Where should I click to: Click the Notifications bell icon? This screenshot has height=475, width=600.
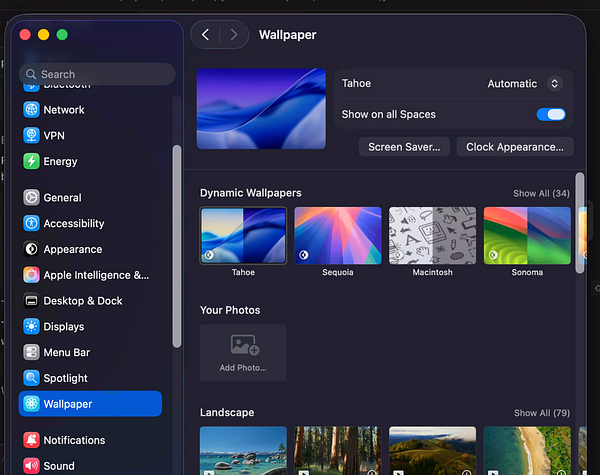coord(31,440)
